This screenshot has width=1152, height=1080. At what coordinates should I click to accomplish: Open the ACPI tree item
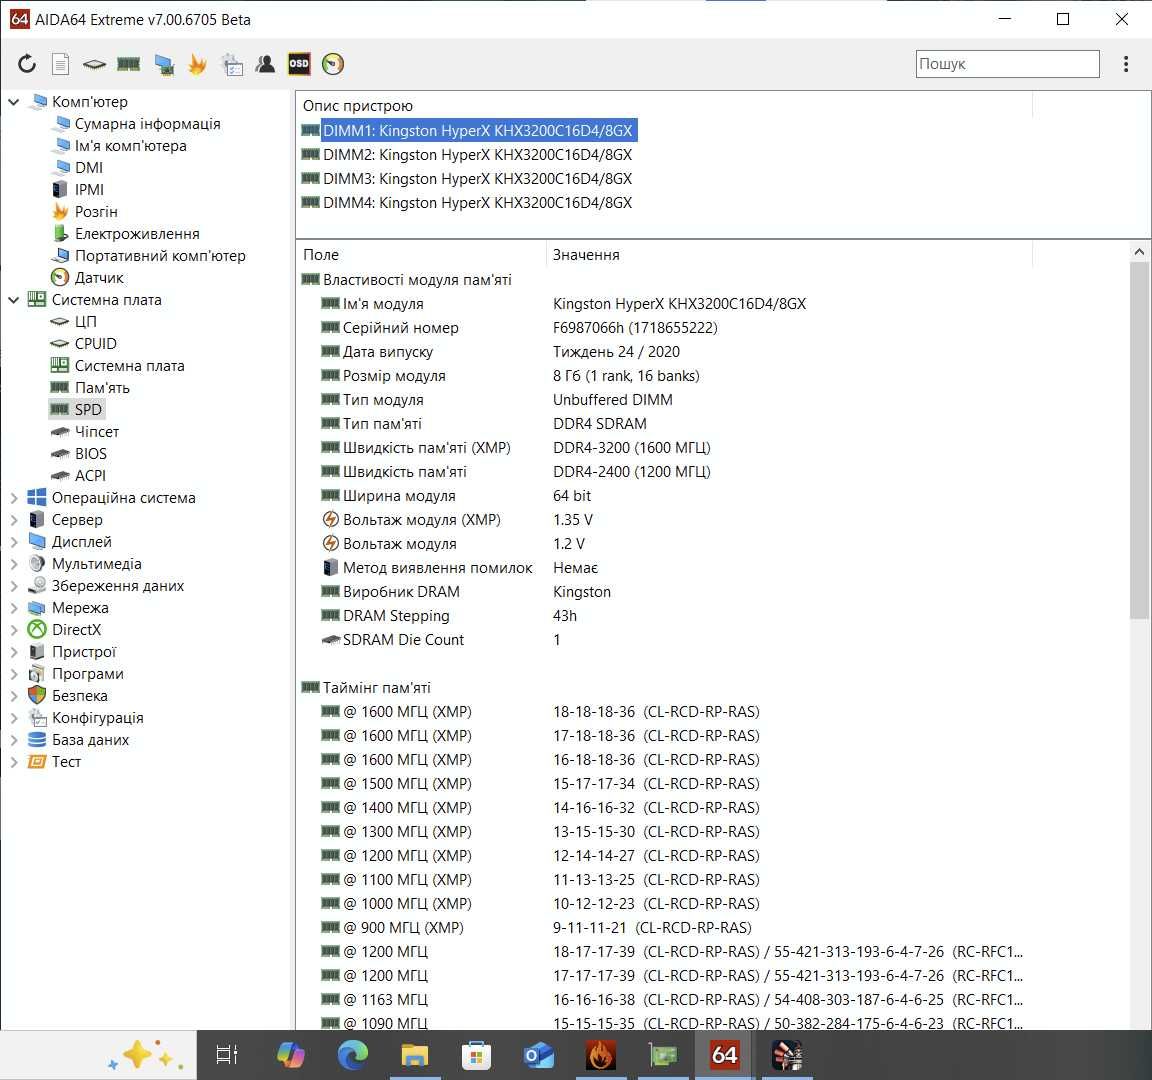(90, 476)
